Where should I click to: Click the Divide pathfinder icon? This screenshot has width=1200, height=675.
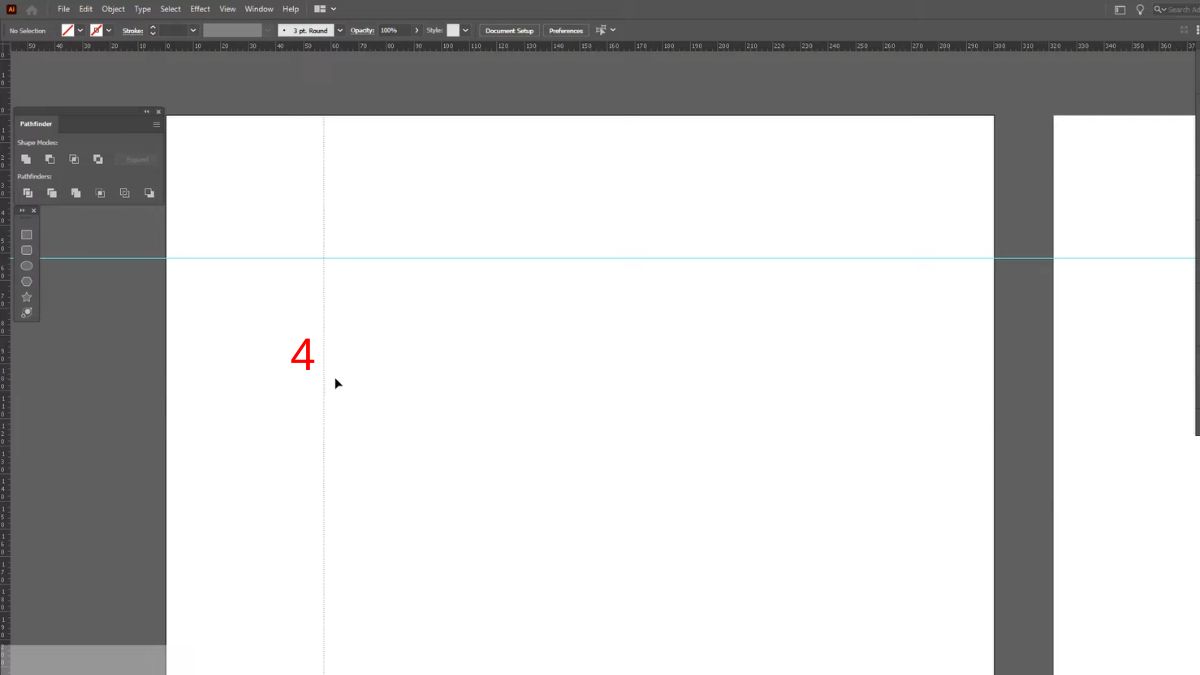28,193
